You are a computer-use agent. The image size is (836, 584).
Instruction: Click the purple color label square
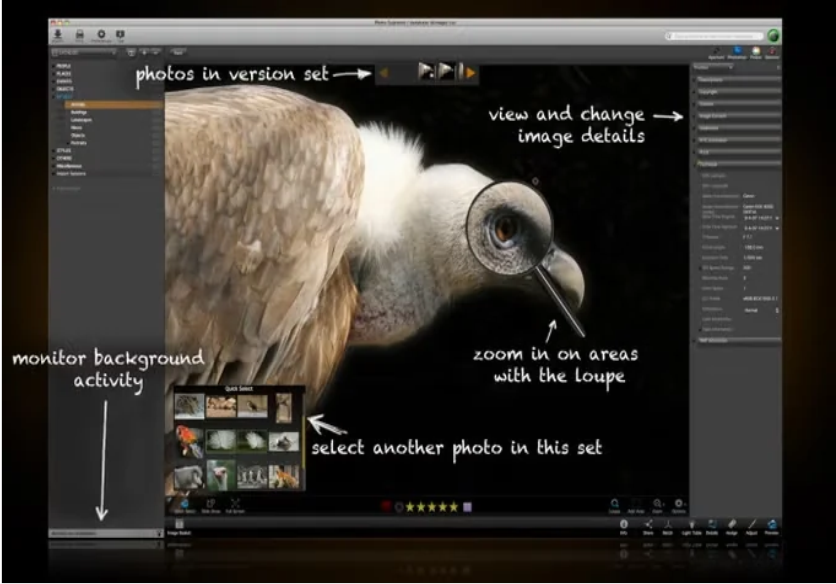(468, 507)
